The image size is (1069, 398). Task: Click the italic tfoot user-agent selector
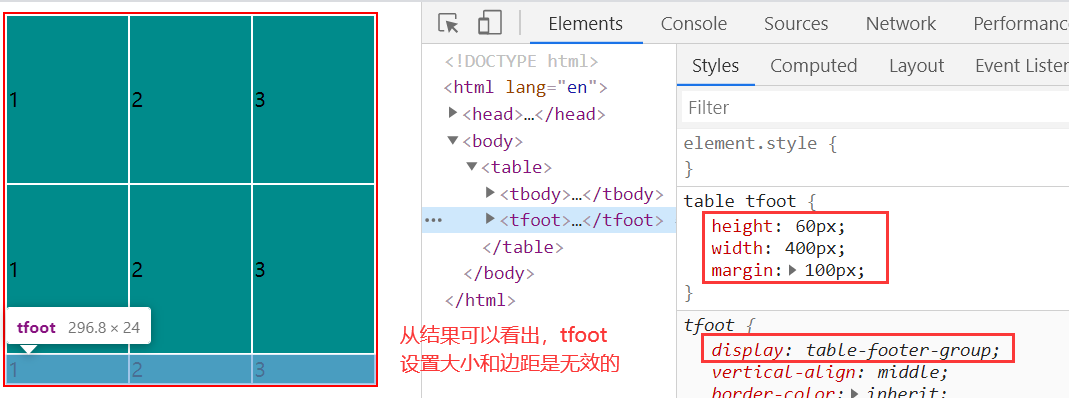[x=709, y=325]
